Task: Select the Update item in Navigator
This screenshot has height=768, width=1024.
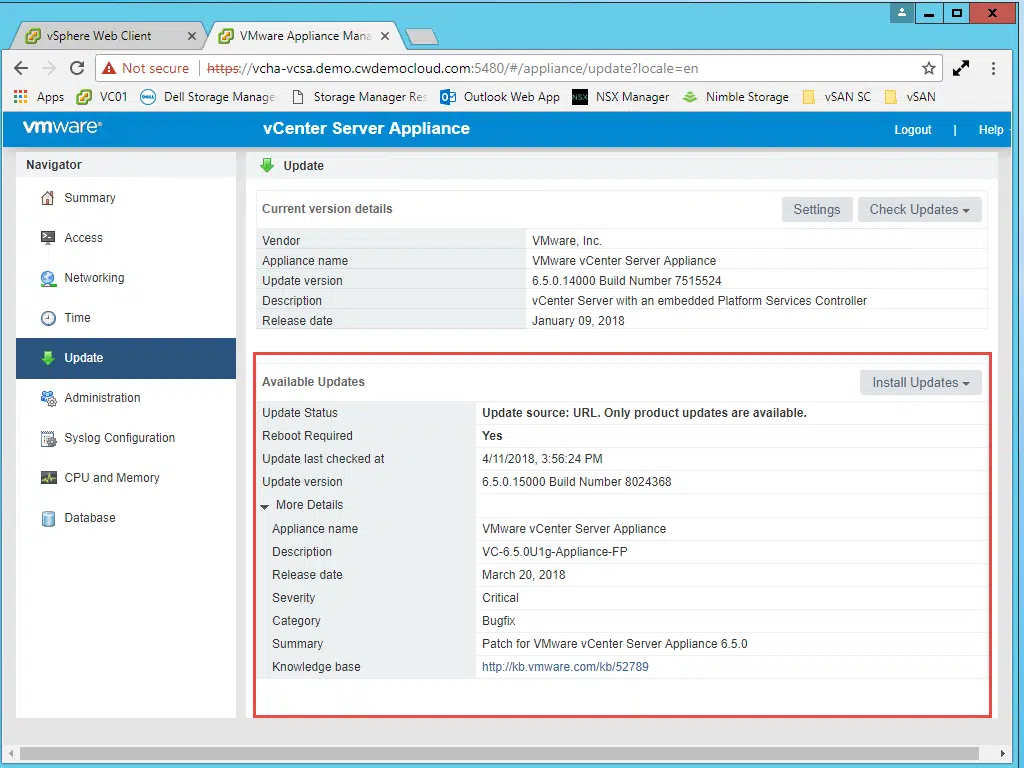Action: click(x=126, y=358)
